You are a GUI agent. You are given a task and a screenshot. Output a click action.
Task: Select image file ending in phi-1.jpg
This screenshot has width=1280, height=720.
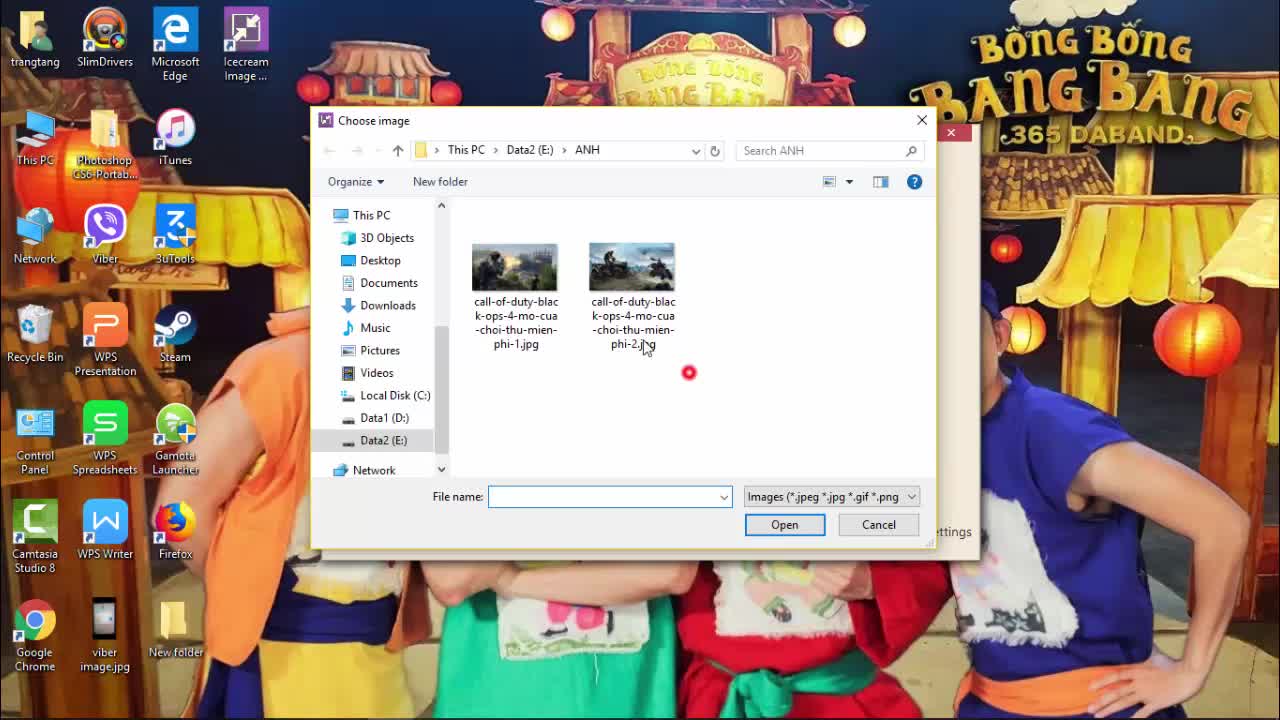click(516, 296)
